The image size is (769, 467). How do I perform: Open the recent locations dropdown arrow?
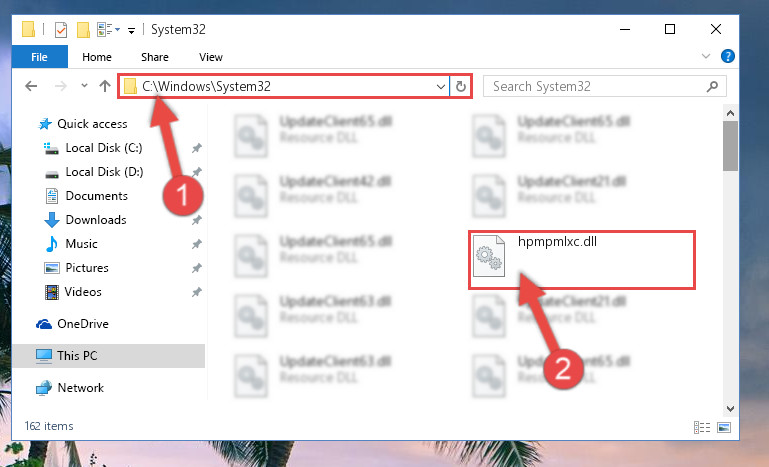(84, 86)
